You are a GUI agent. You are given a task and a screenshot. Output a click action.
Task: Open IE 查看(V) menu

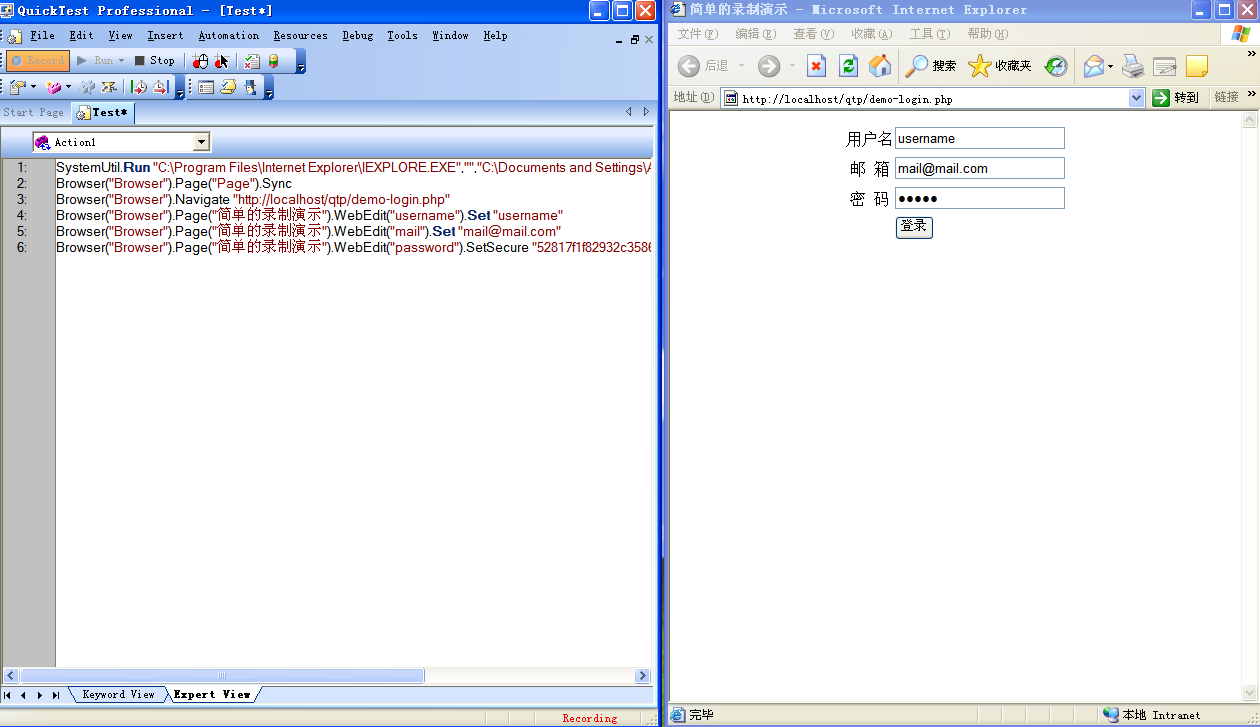(814, 34)
